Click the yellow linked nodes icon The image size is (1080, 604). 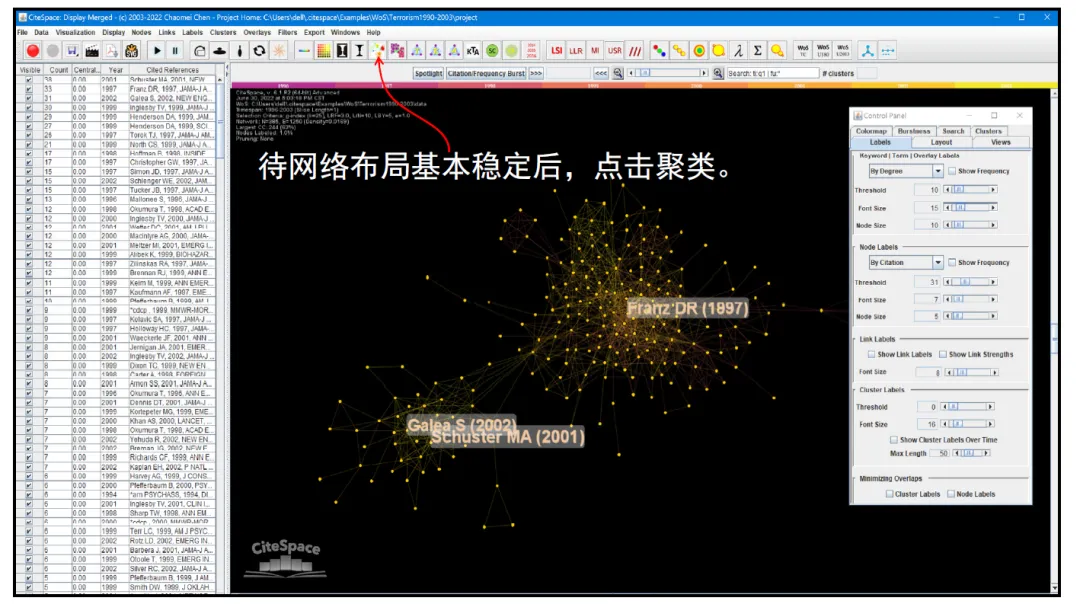coord(679,50)
